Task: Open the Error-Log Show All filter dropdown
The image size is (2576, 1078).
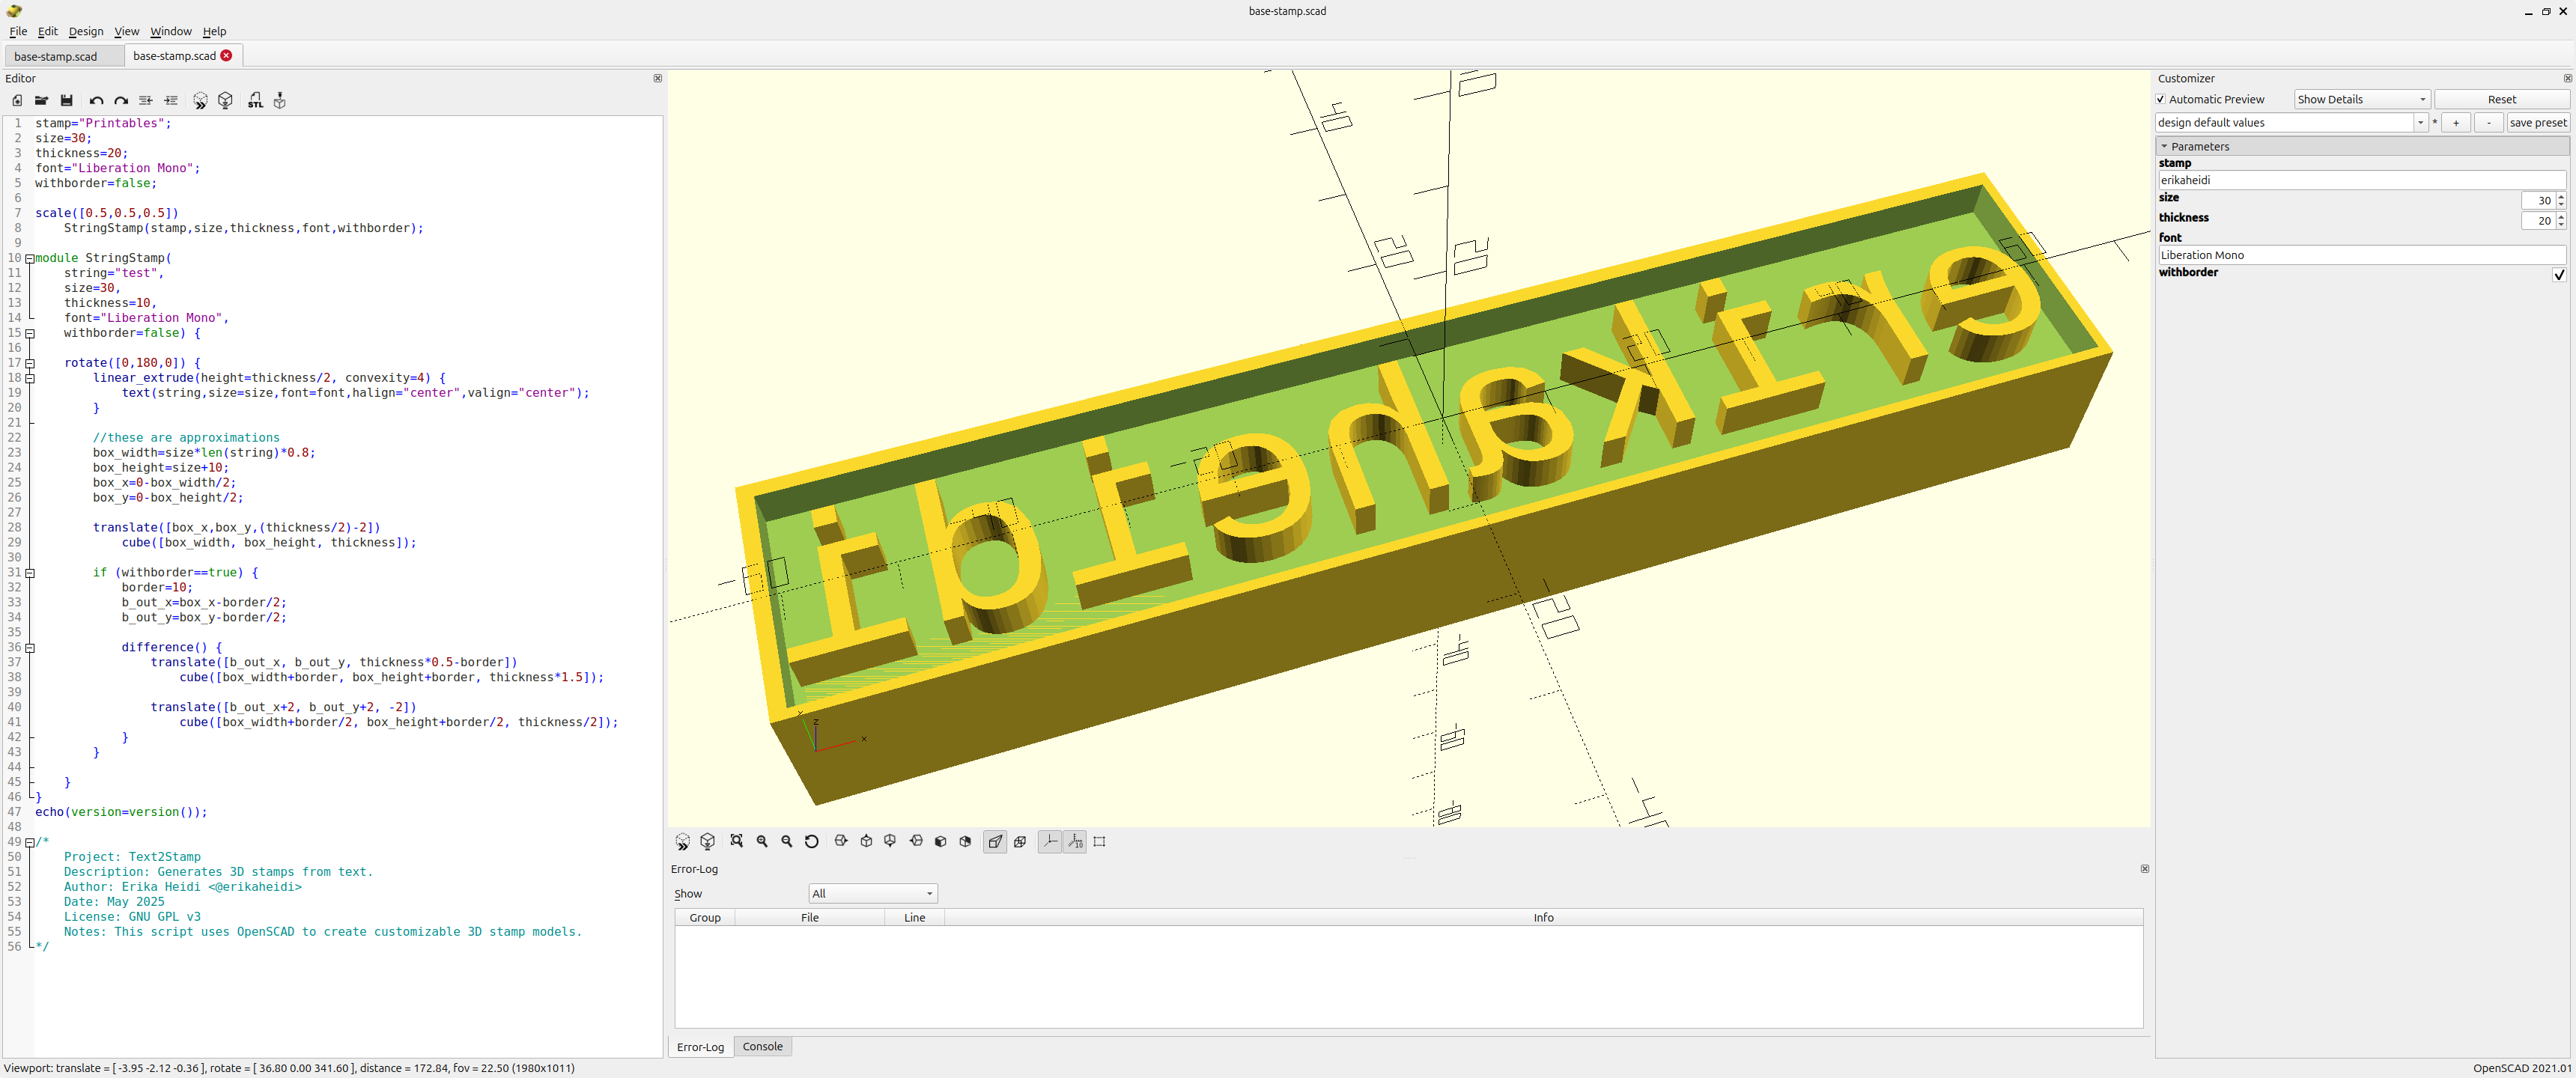Action: pyautogui.click(x=872, y=893)
